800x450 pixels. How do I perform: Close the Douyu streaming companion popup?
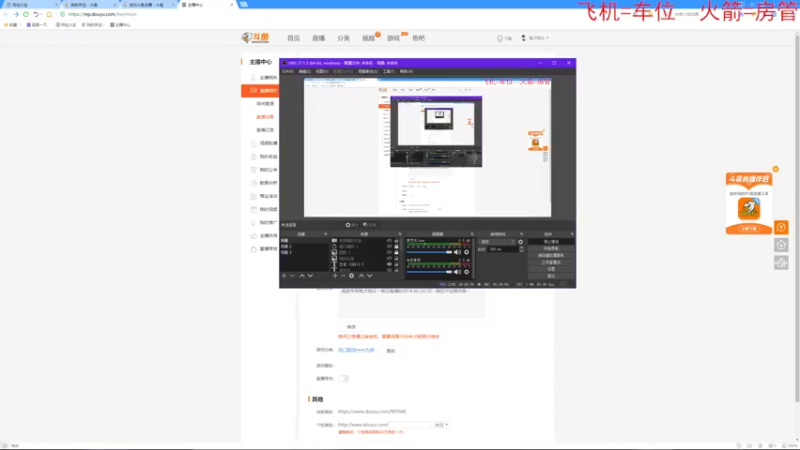[776, 169]
